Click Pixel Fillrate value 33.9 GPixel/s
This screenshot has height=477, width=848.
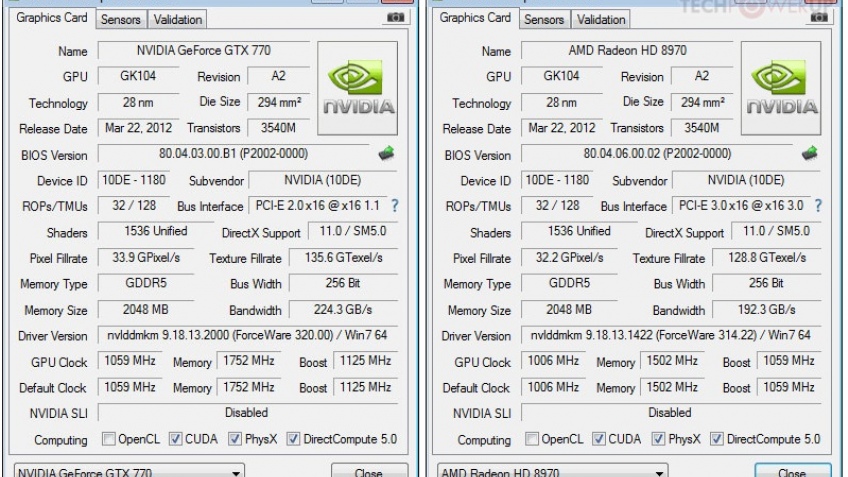(x=146, y=257)
